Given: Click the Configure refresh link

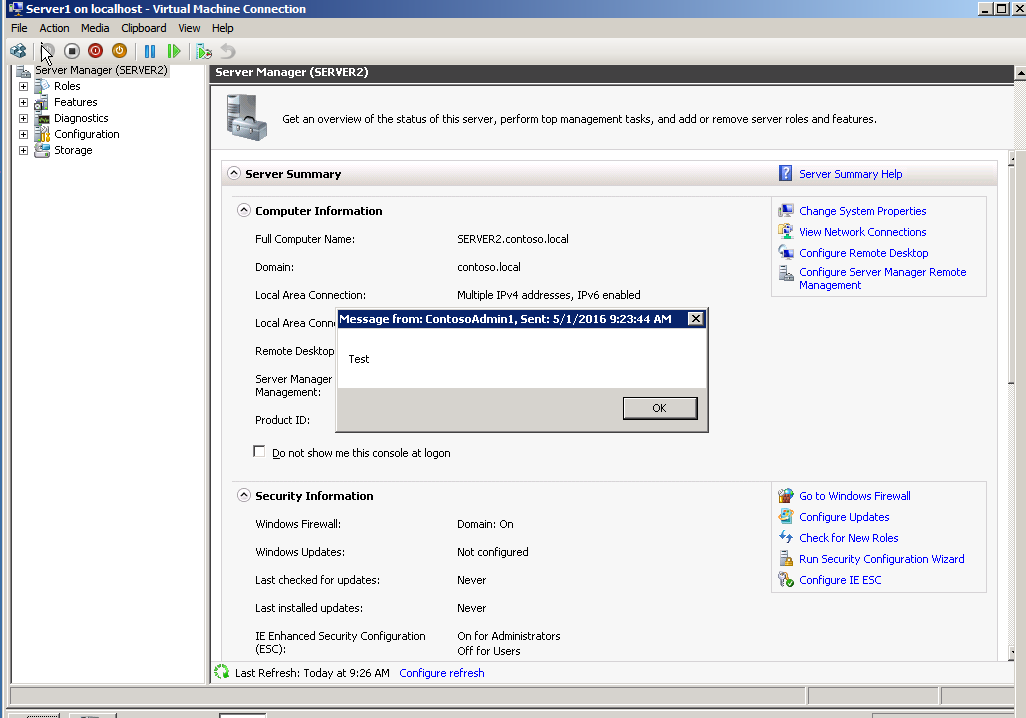Looking at the screenshot, I should click(x=442, y=673).
